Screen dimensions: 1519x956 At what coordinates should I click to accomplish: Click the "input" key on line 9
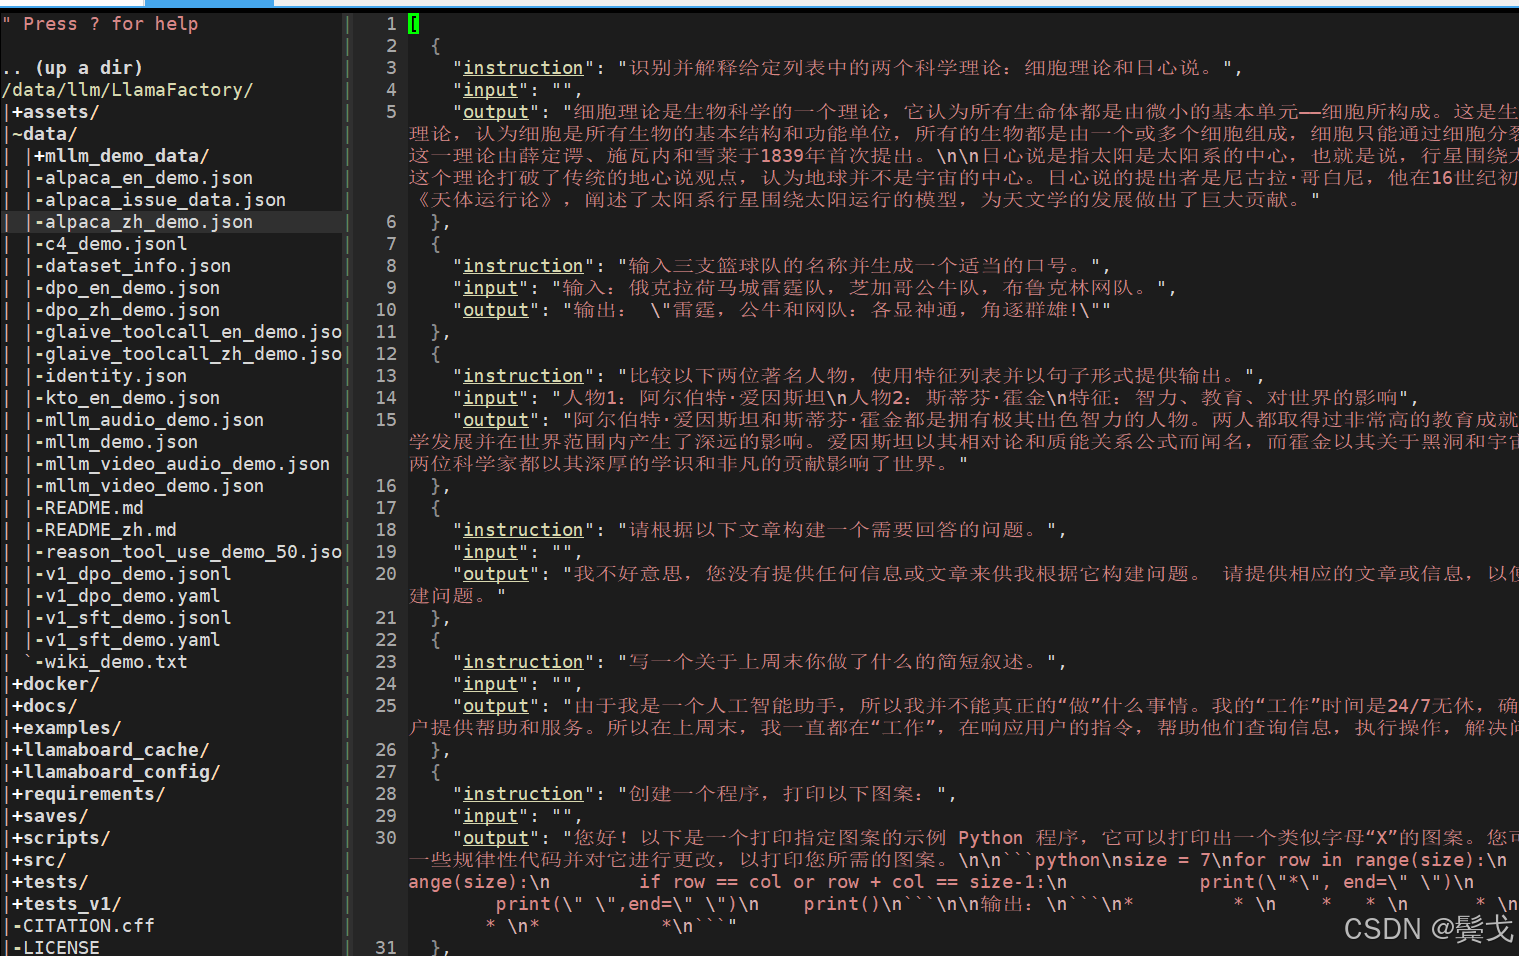[x=490, y=288]
